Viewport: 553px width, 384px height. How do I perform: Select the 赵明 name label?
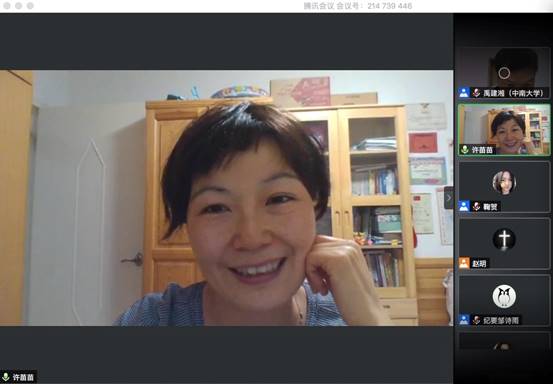coord(479,263)
